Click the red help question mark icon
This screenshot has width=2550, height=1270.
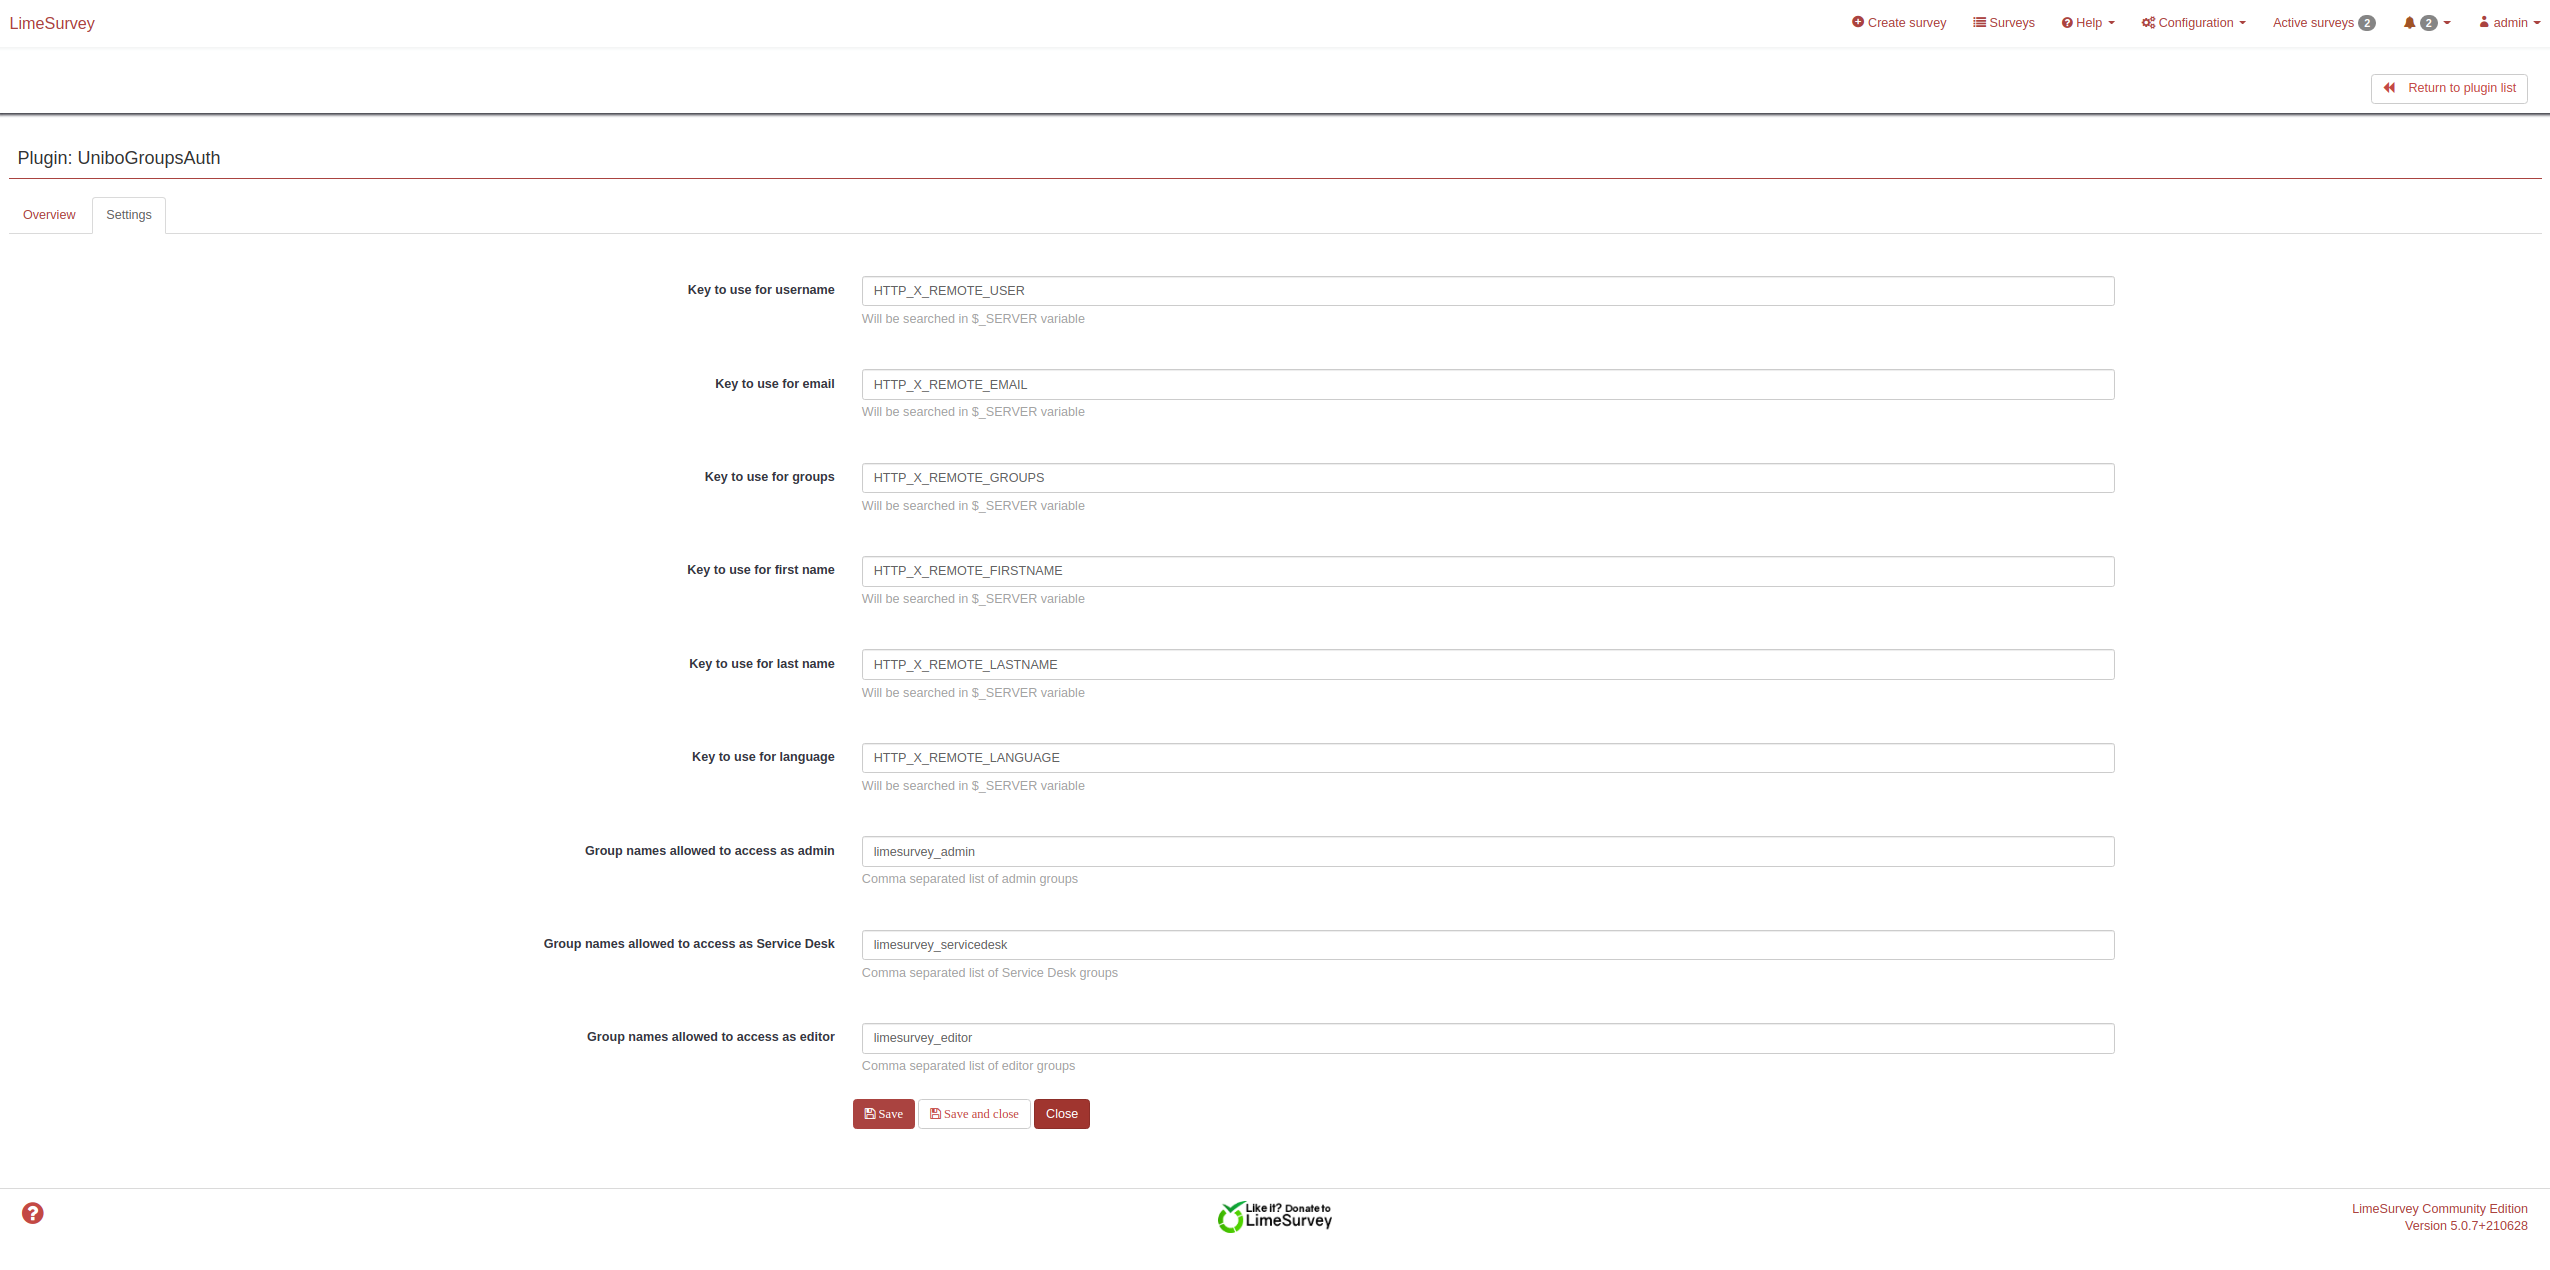tap(33, 1213)
